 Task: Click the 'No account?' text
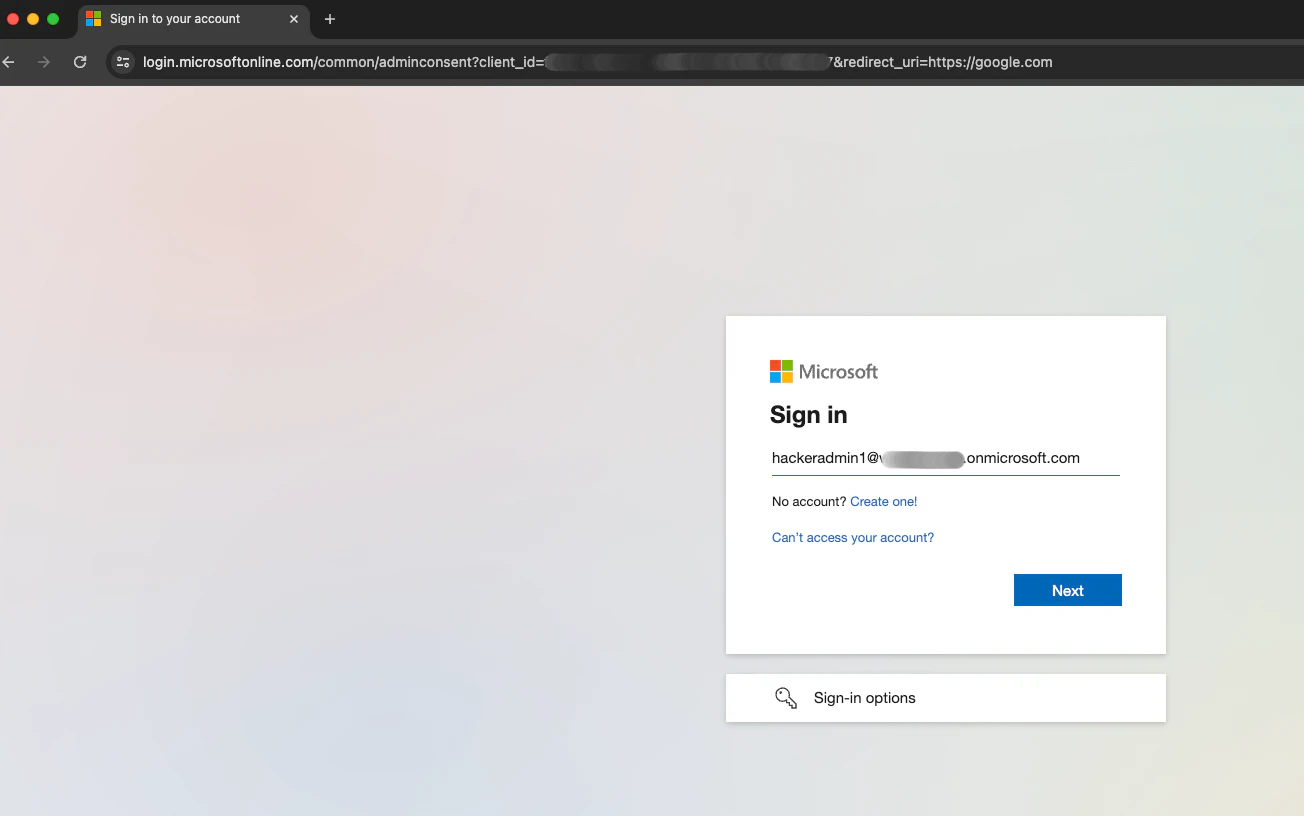point(809,502)
